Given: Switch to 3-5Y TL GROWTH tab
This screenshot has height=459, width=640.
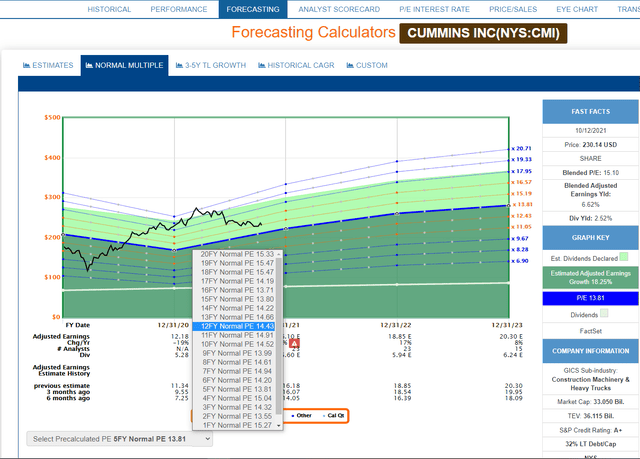Looking at the screenshot, I should [211, 65].
